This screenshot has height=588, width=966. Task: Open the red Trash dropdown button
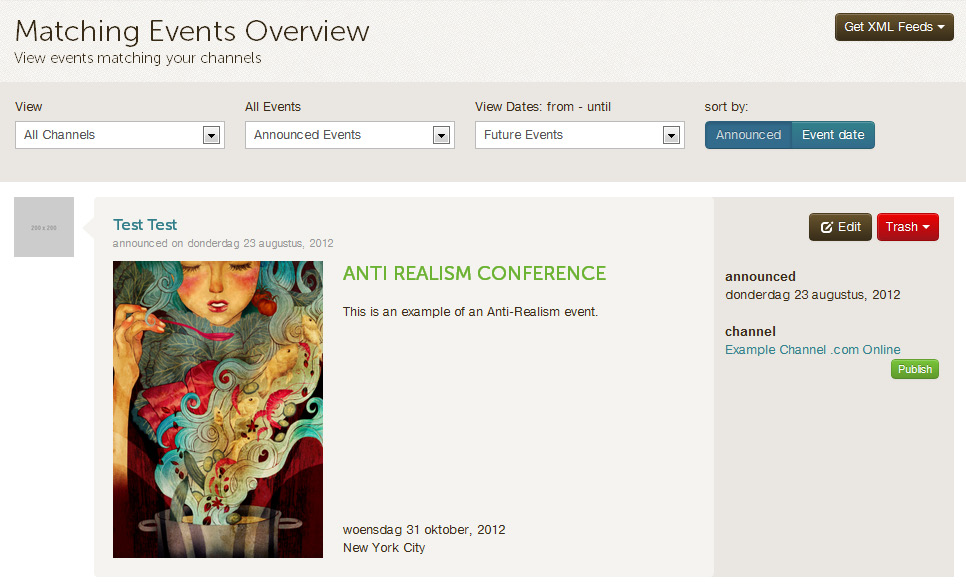pyautogui.click(x=907, y=227)
